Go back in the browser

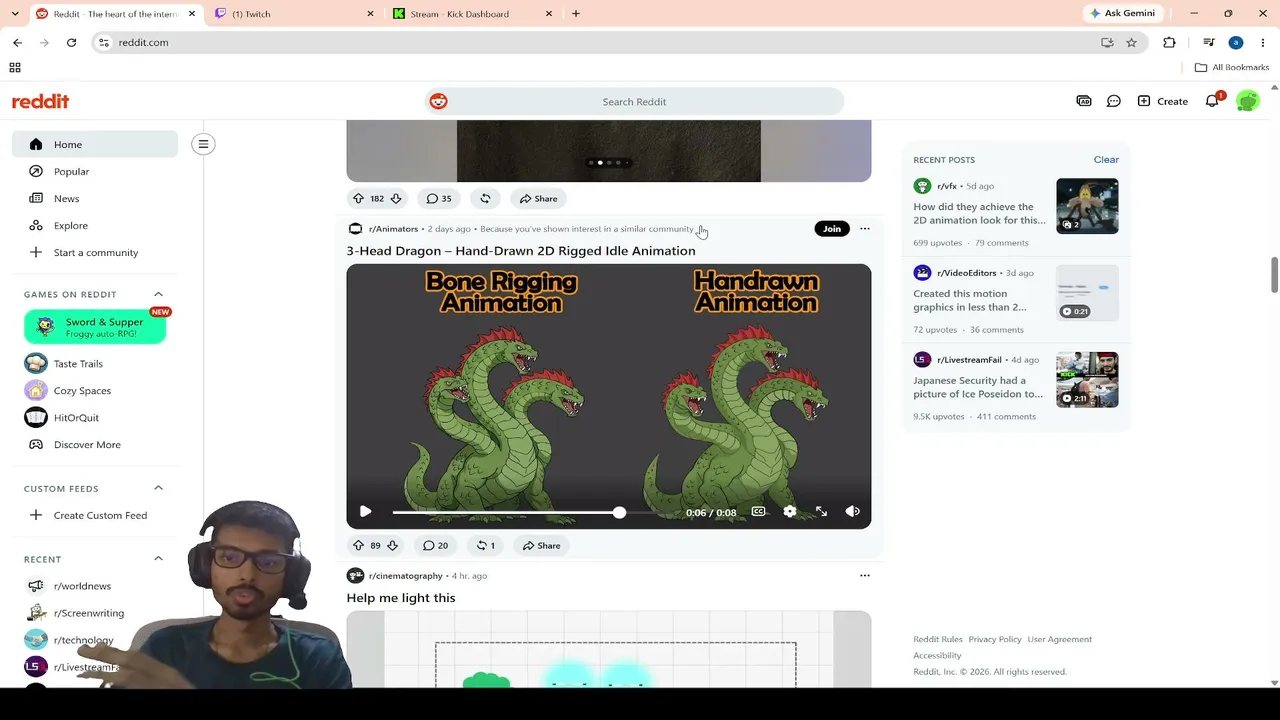click(17, 42)
